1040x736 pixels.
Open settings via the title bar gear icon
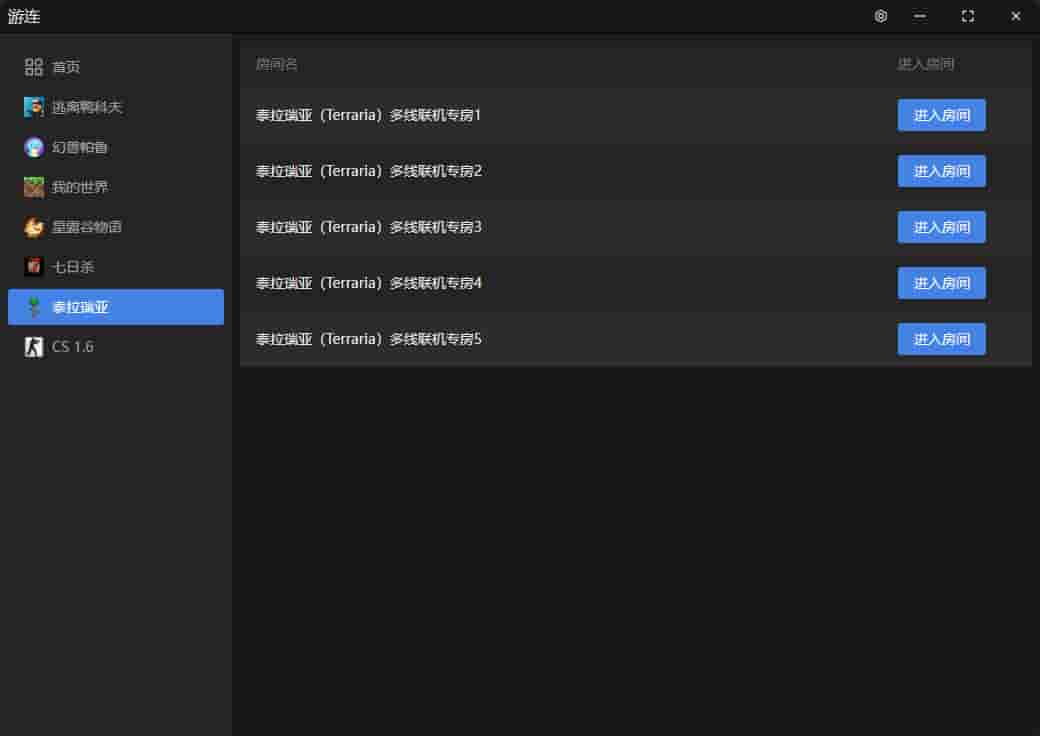(x=881, y=16)
